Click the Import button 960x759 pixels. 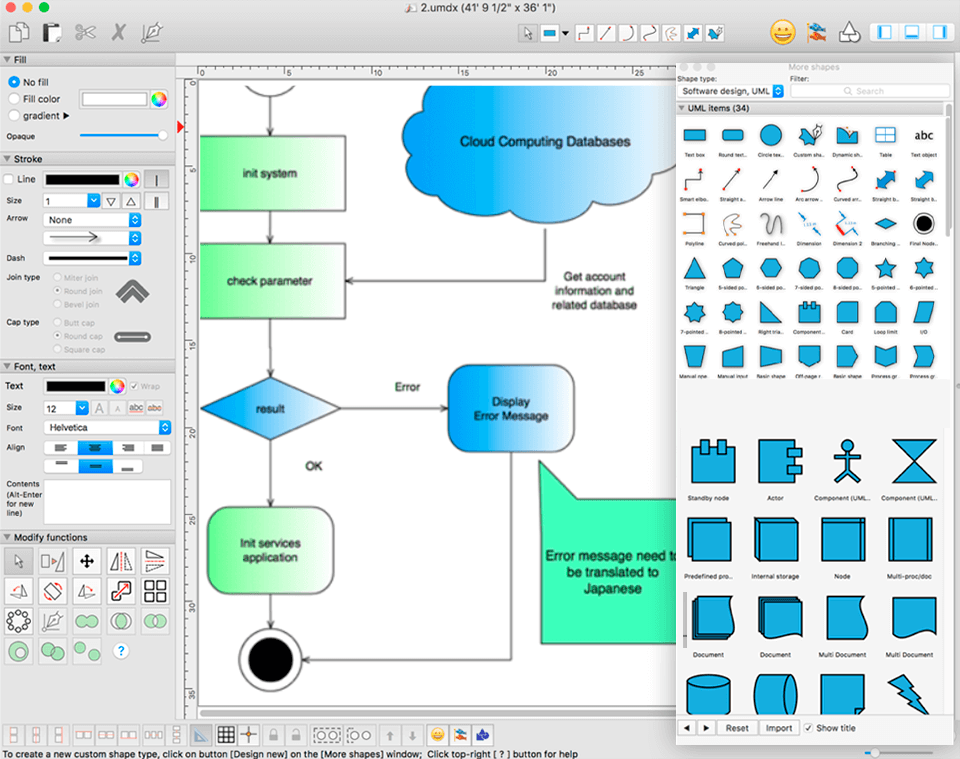[779, 728]
